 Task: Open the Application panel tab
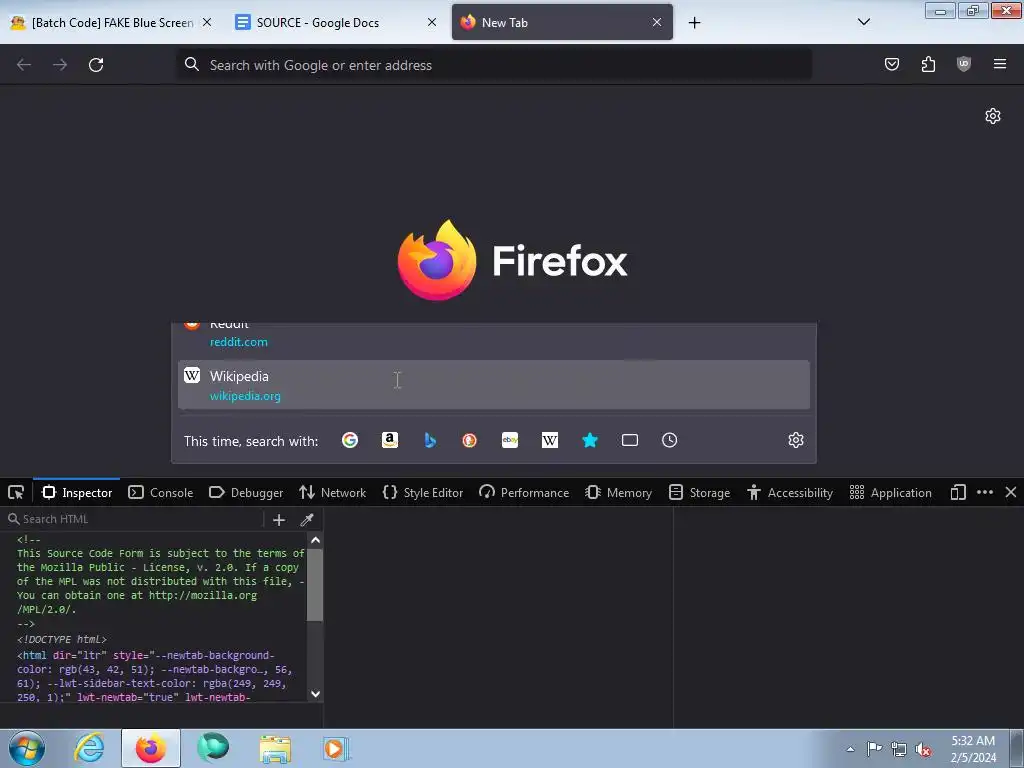point(890,492)
